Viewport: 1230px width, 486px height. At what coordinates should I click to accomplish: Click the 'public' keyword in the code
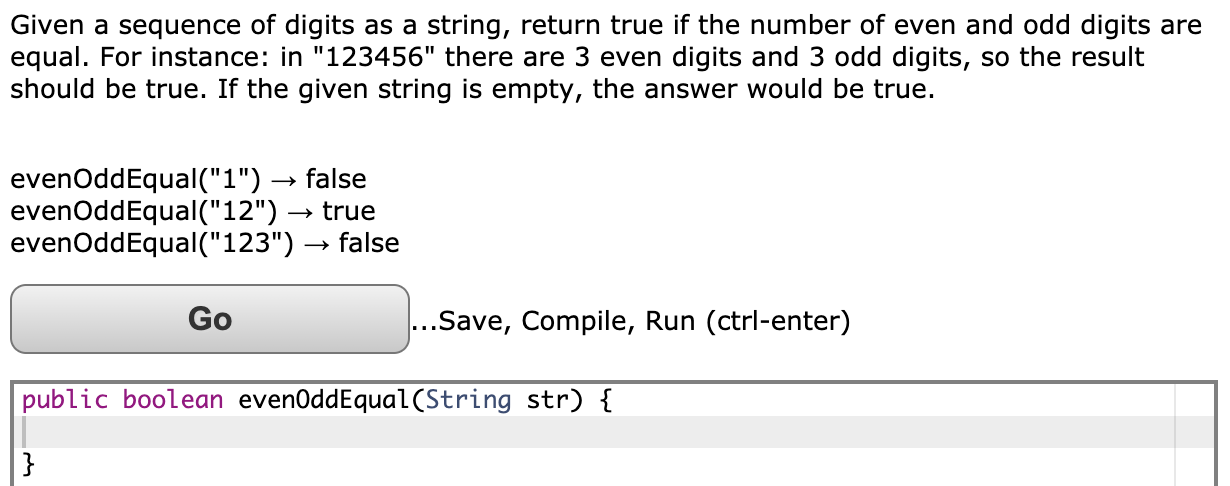click(x=65, y=401)
